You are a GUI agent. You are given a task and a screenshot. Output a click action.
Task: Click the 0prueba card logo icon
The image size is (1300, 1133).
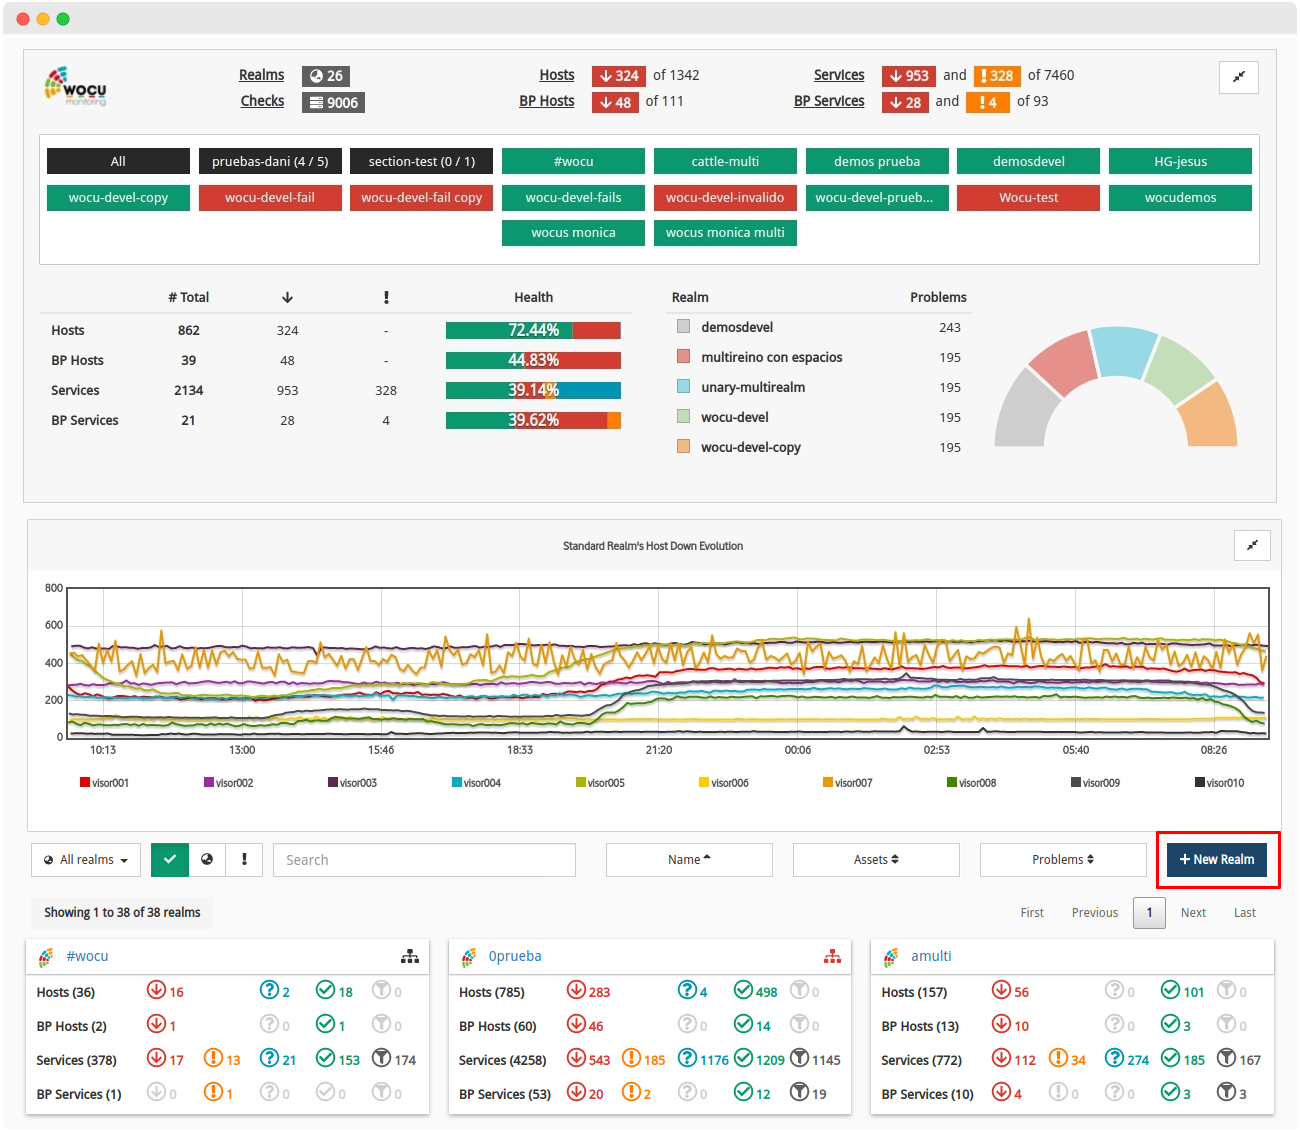(469, 957)
